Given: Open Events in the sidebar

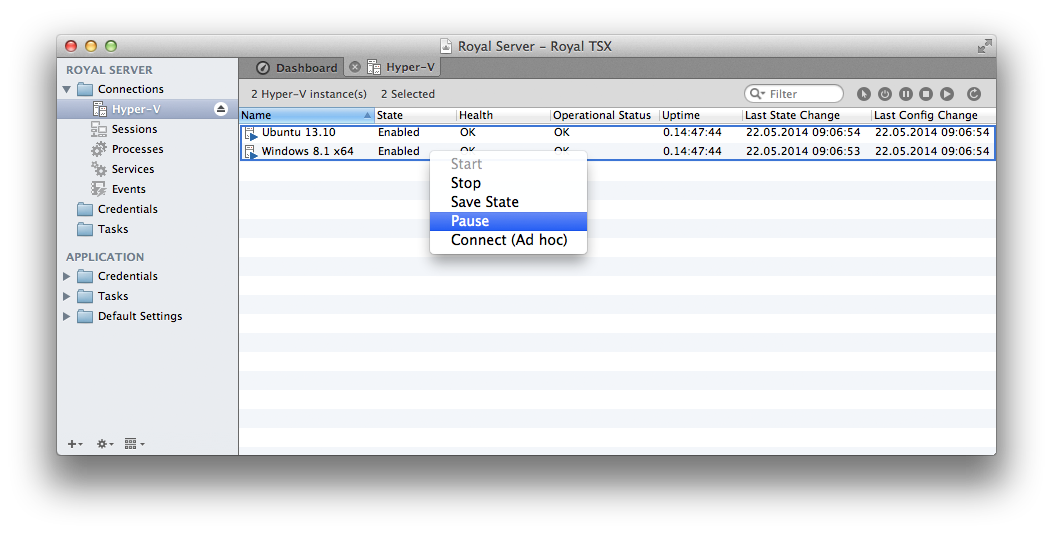Looking at the screenshot, I should click(128, 189).
